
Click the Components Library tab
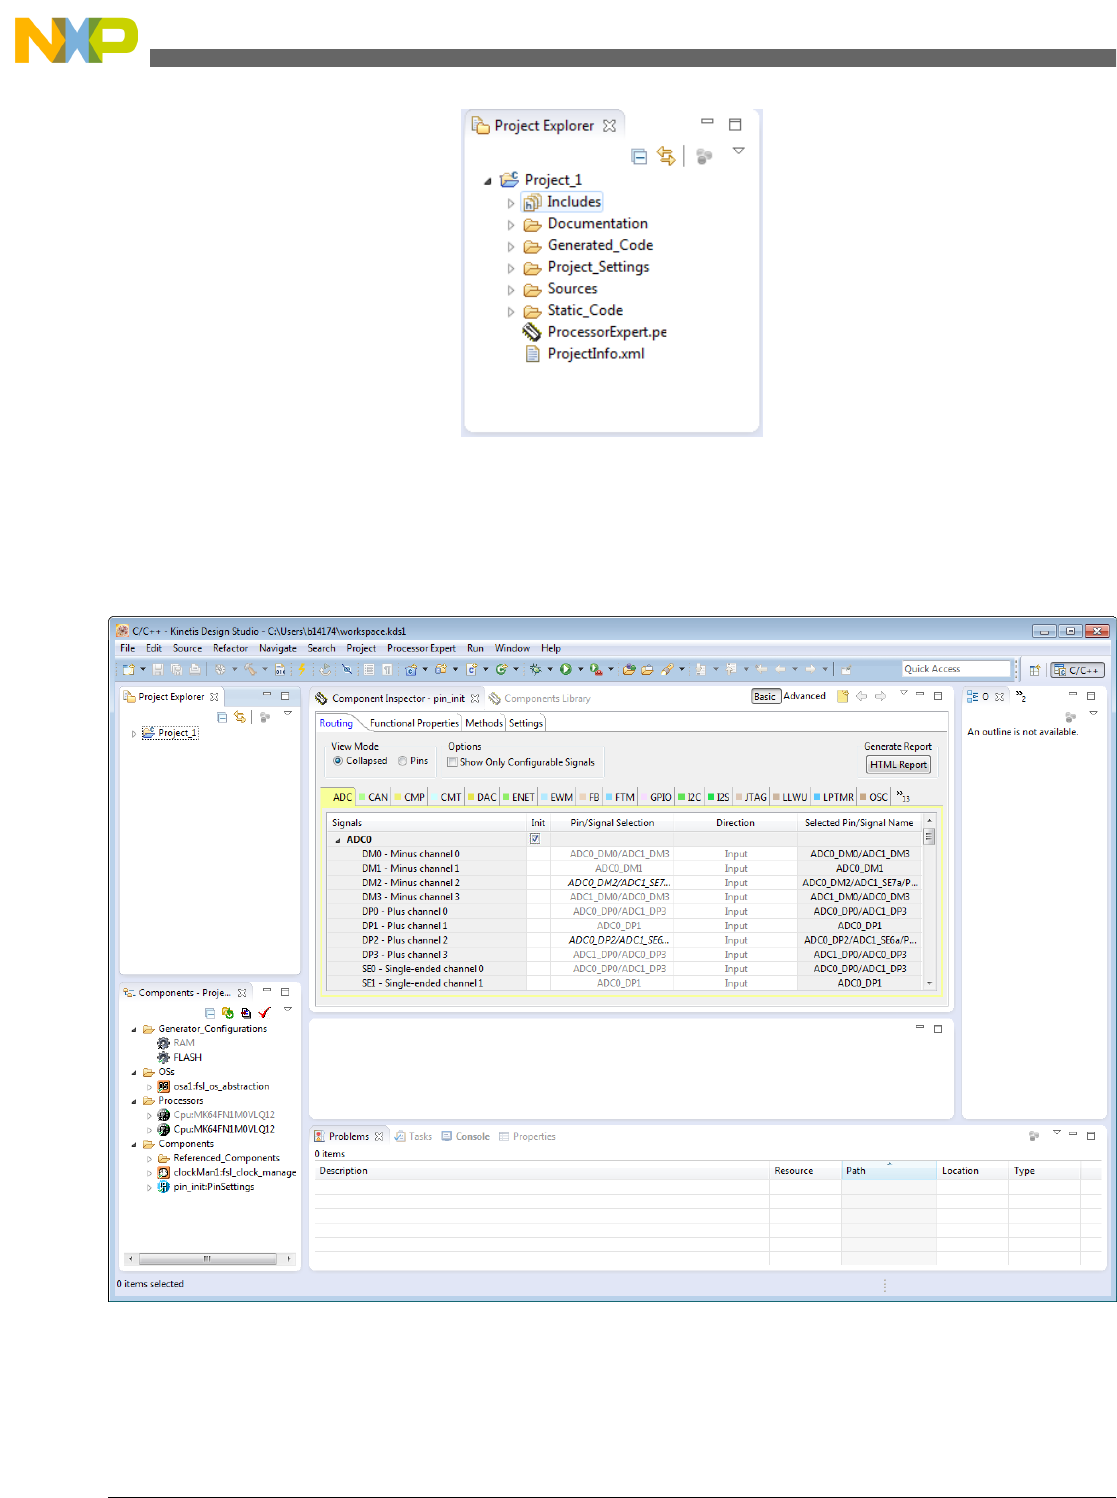click(x=540, y=699)
